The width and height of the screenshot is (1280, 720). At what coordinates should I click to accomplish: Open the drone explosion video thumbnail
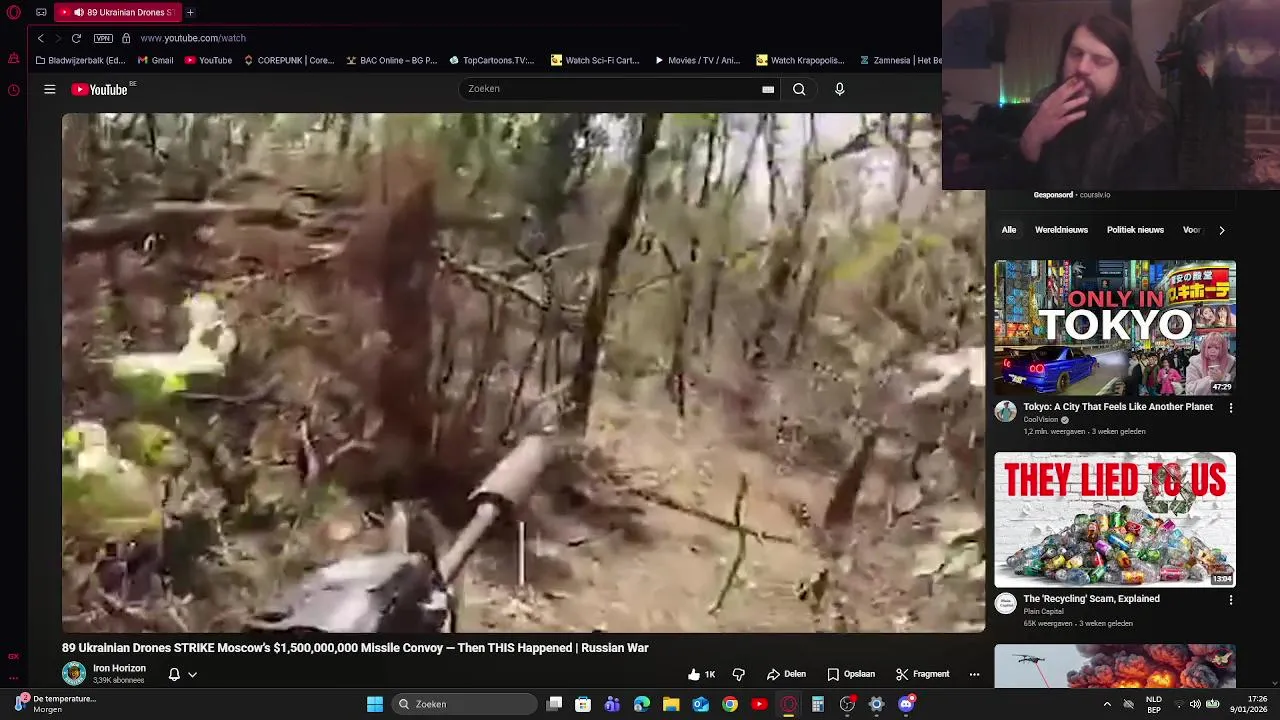click(x=1115, y=666)
